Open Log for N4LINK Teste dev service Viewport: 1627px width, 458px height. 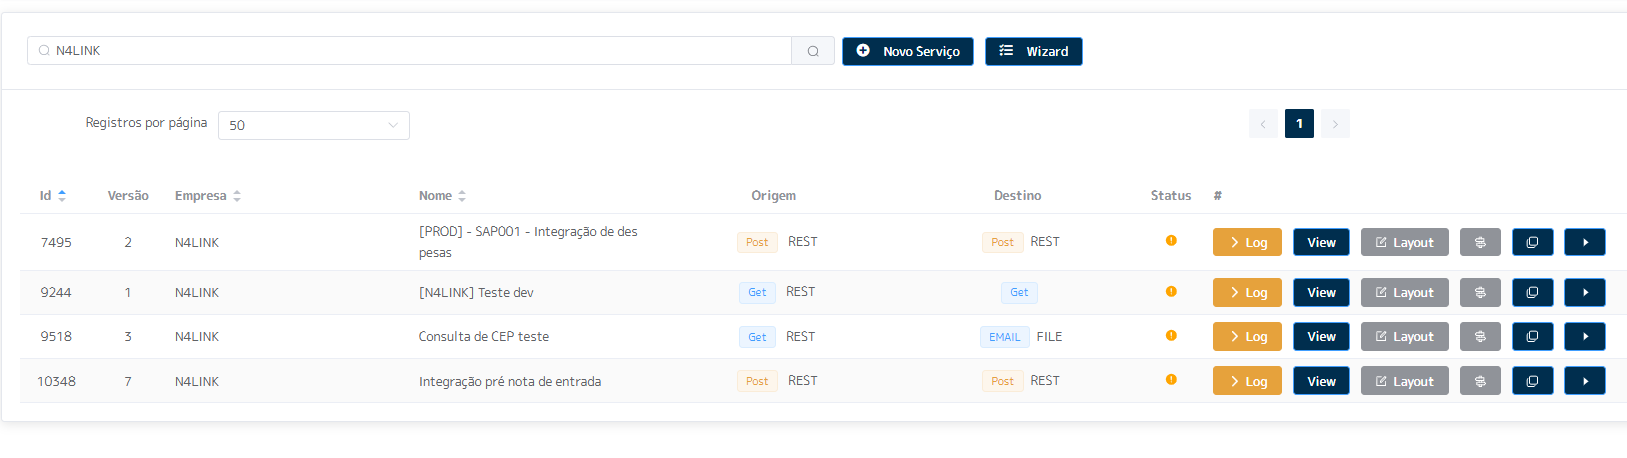pos(1247,292)
